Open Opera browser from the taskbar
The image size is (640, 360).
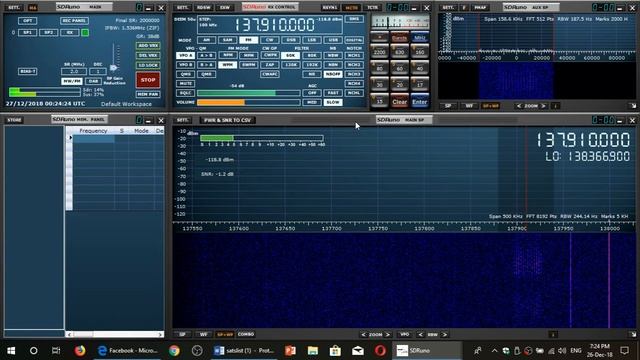pos(380,350)
